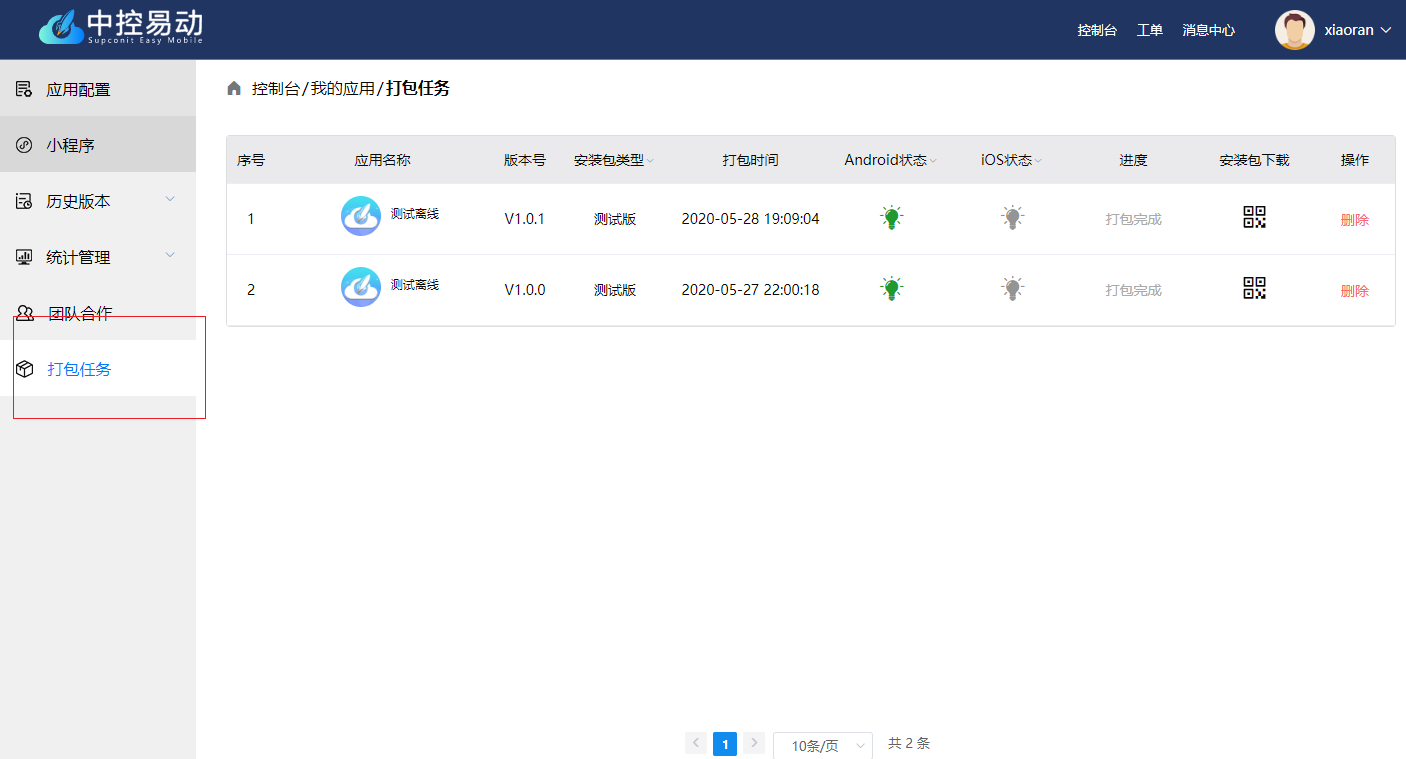Click 测试离线 app name in row V1.0.0

(415, 285)
